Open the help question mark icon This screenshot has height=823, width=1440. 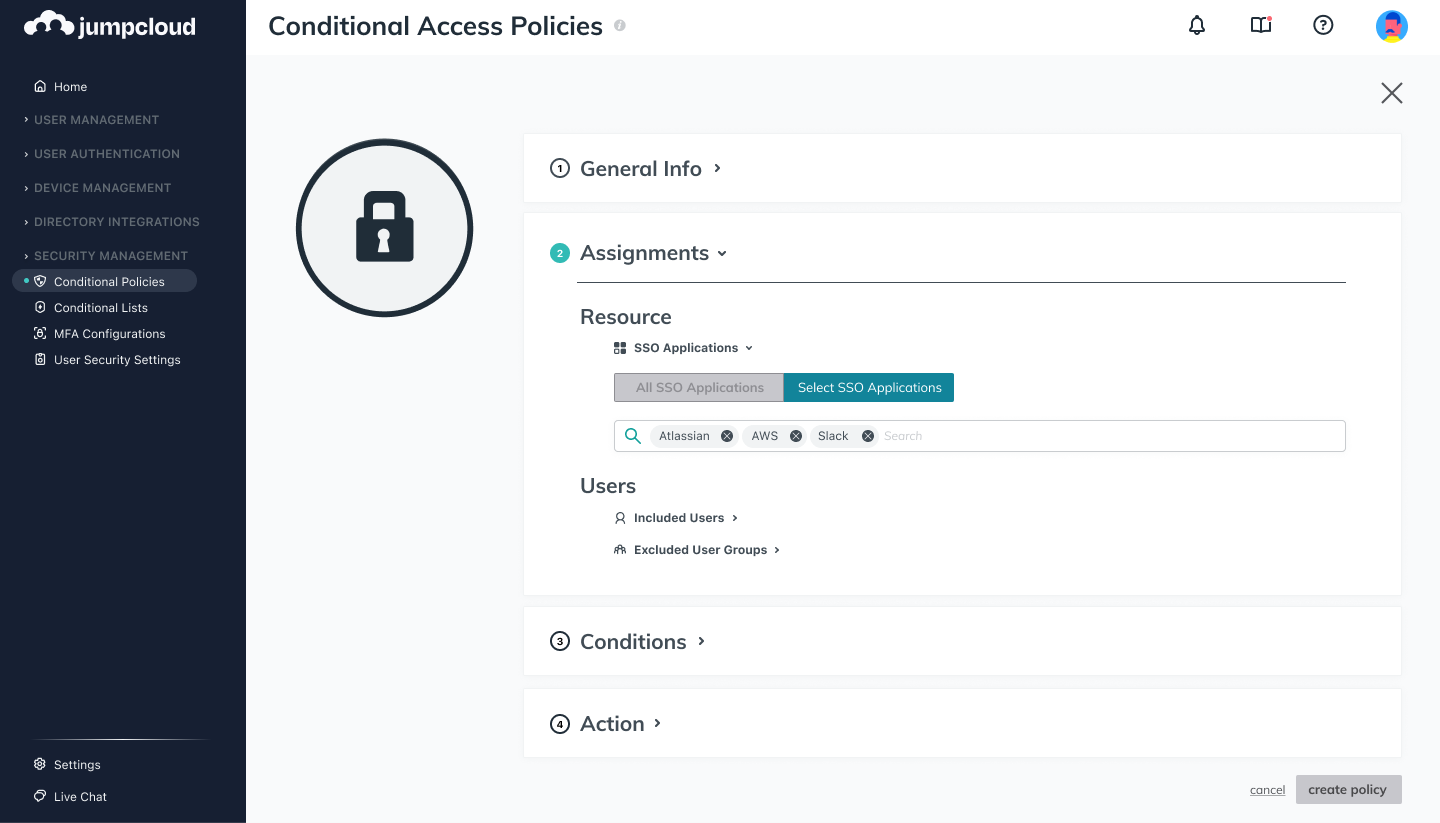point(1323,26)
